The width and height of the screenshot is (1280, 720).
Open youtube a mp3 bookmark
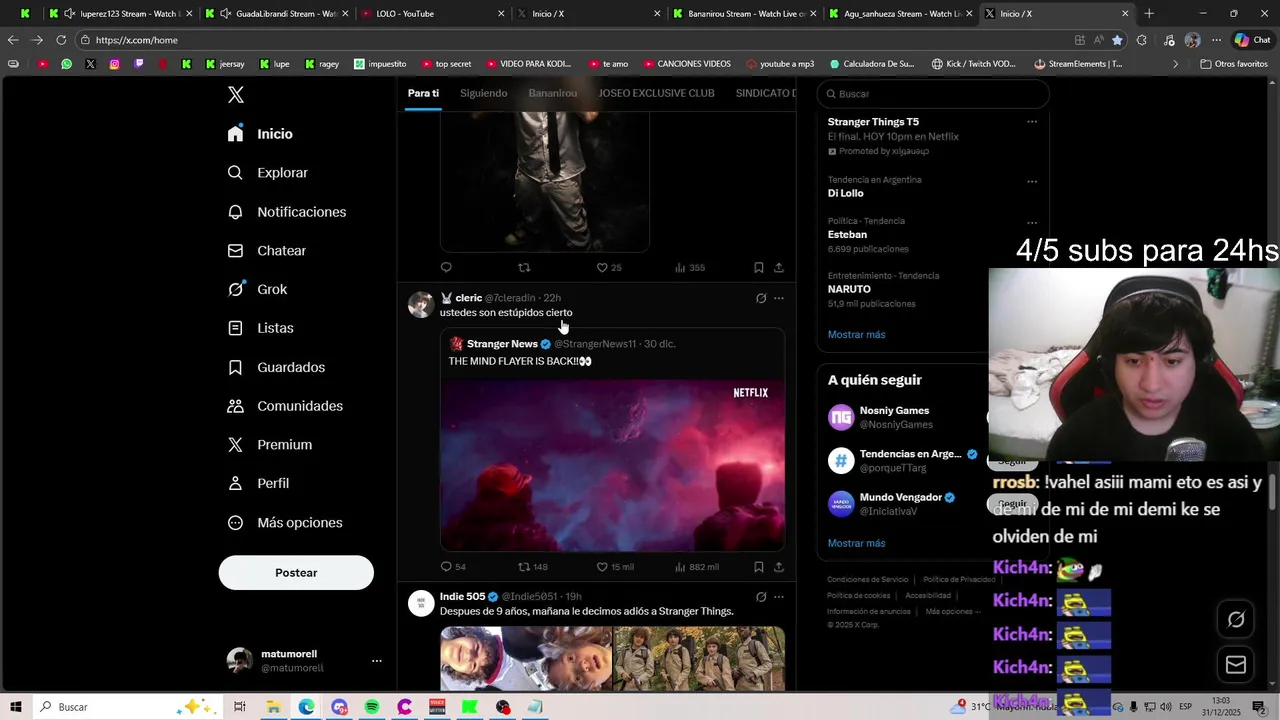[x=780, y=64]
